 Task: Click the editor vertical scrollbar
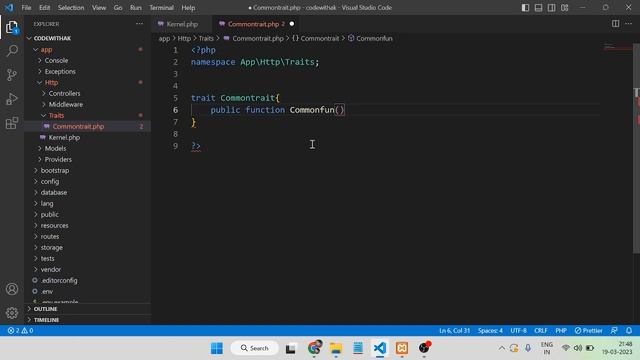[x=636, y=149]
